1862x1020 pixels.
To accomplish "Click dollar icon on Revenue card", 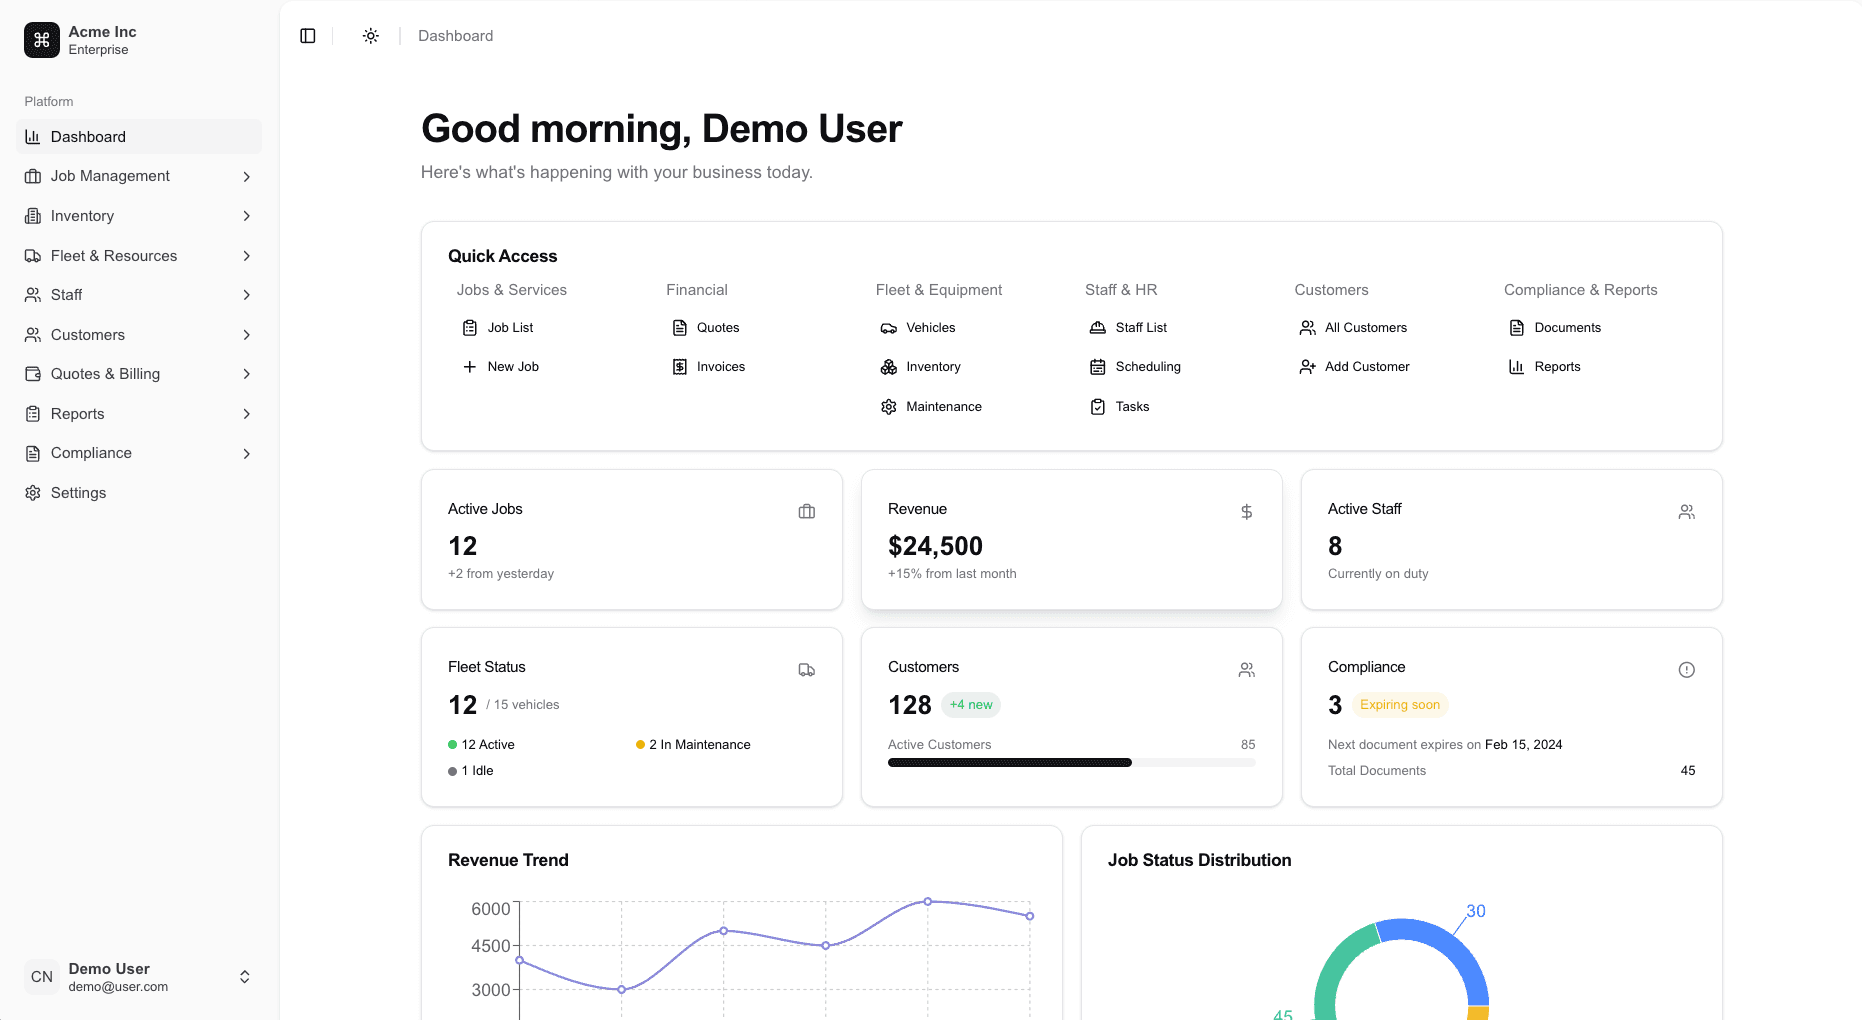I will [x=1247, y=512].
